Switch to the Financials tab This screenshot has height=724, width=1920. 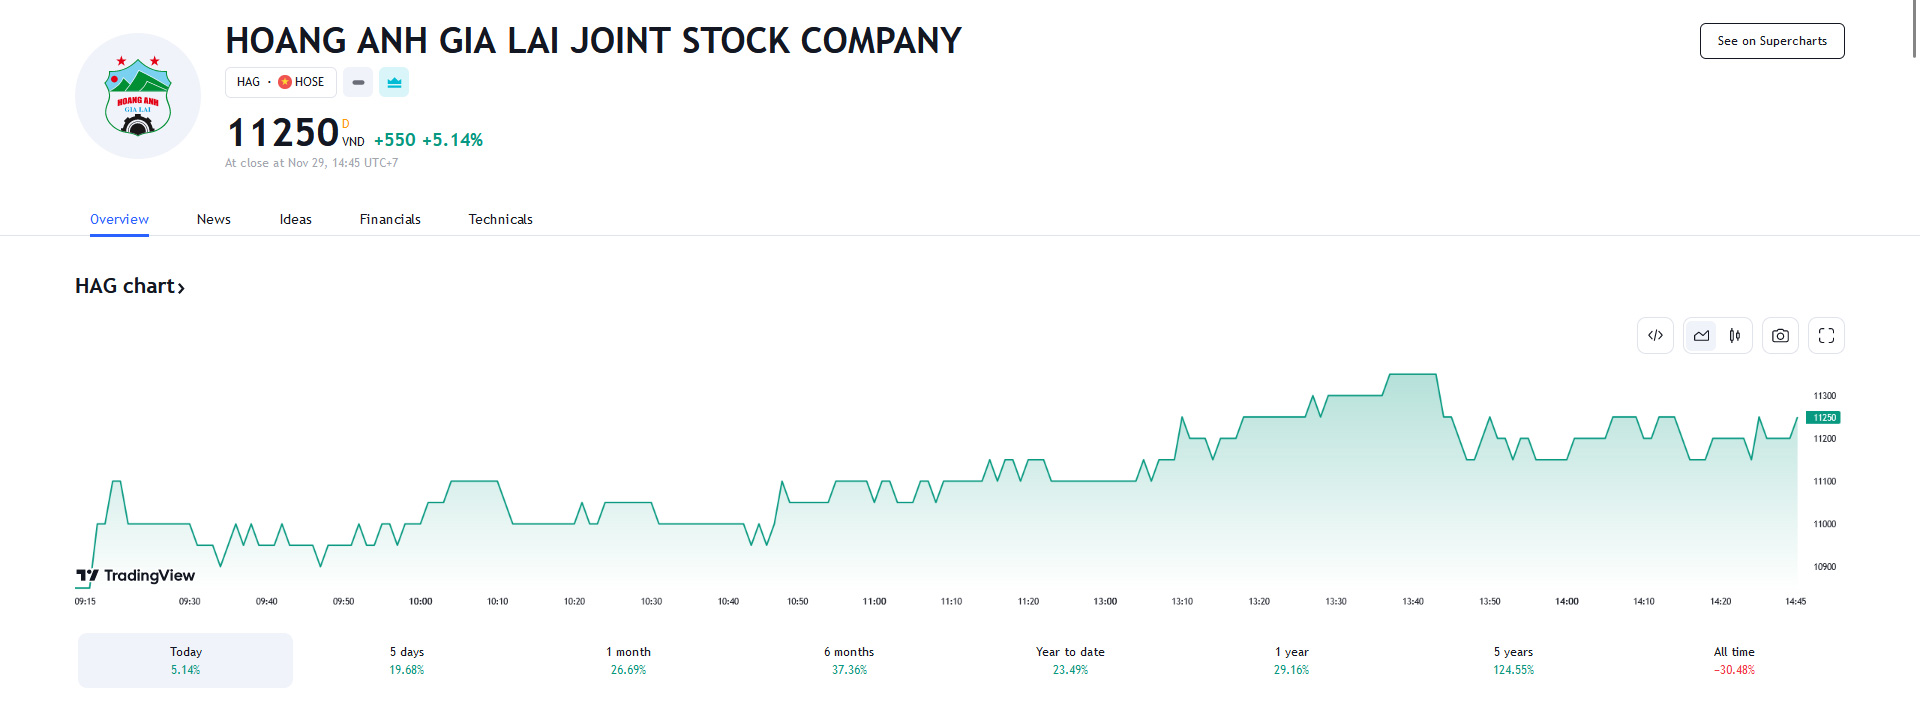(x=390, y=219)
